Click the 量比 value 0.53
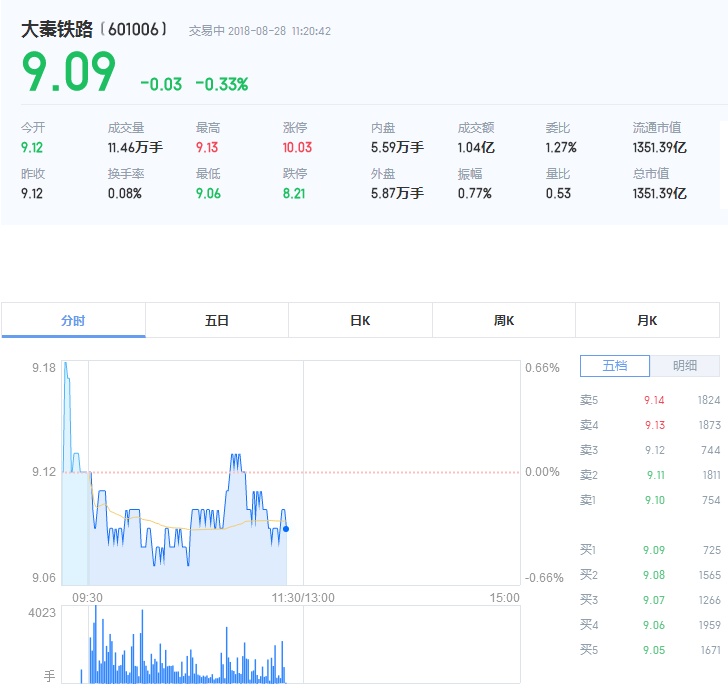Viewport: 728px width, 695px height. 558,193
